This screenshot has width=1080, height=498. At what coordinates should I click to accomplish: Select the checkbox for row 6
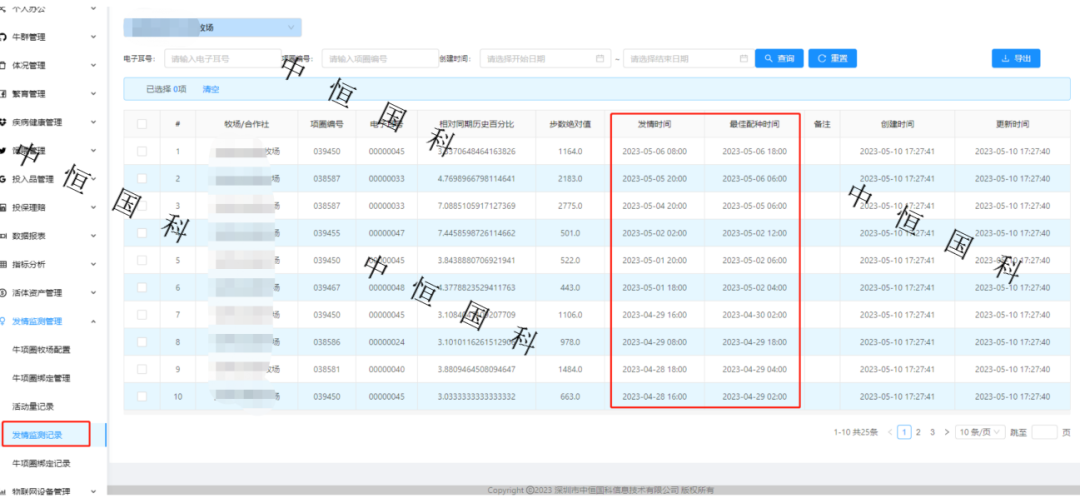pyautogui.click(x=141, y=288)
